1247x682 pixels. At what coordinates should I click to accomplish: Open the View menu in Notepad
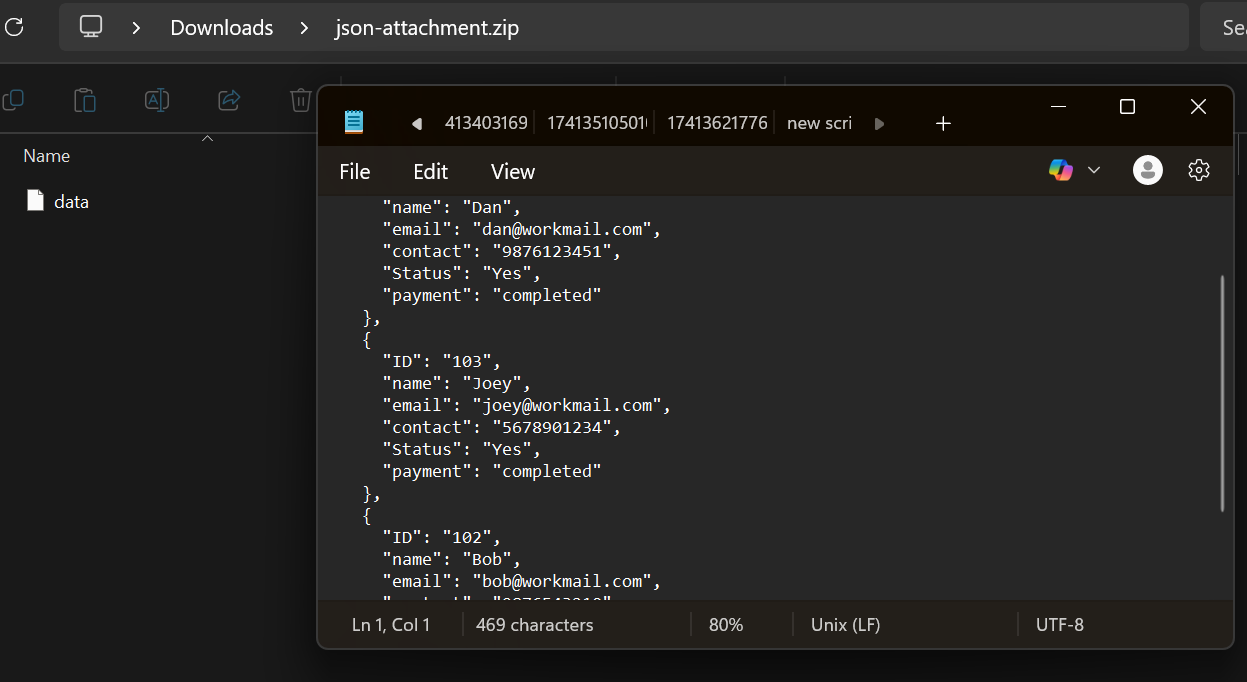pyautogui.click(x=512, y=172)
